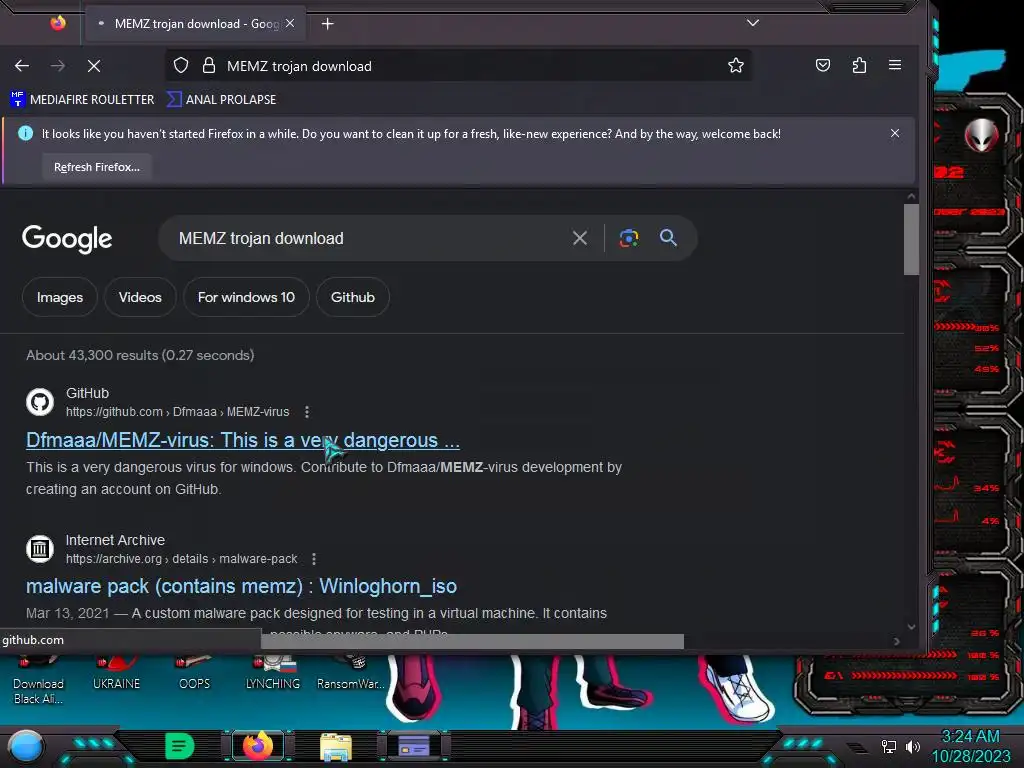Screen dimensions: 1024x768
Task: Open tracking protection shield icon
Action: 181,65
